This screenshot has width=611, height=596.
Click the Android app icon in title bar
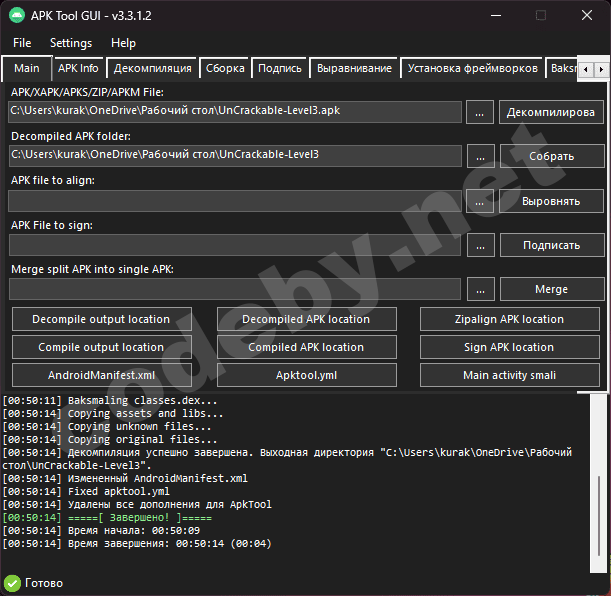point(17,15)
